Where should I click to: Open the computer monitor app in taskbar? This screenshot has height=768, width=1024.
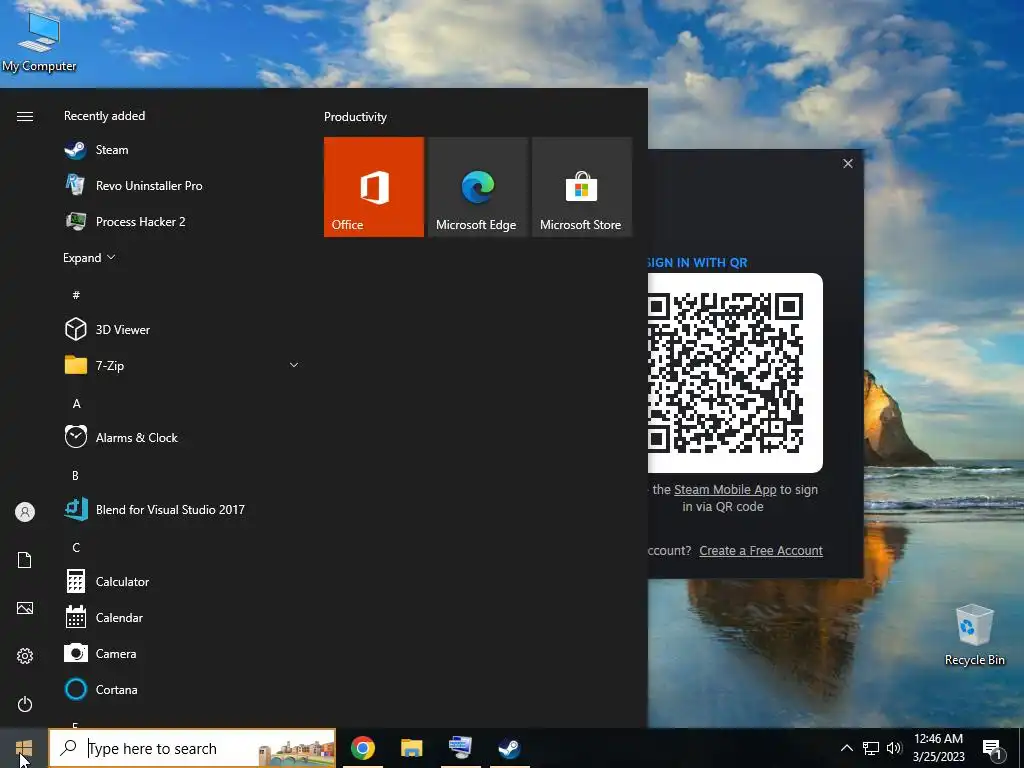tap(460, 748)
